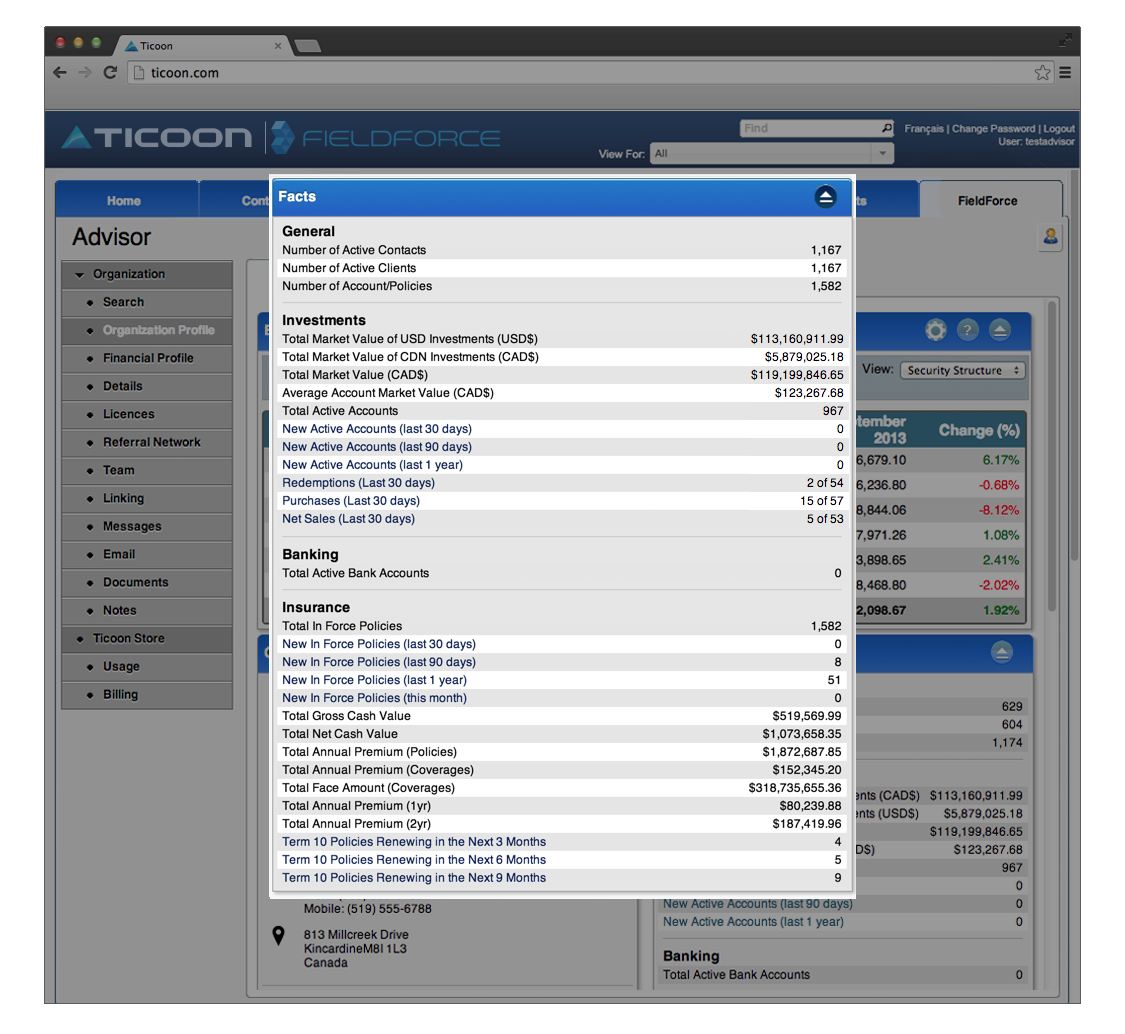Click the search magnifier in the Find box
The width and height of the screenshot is (1125, 1034).
(x=887, y=128)
